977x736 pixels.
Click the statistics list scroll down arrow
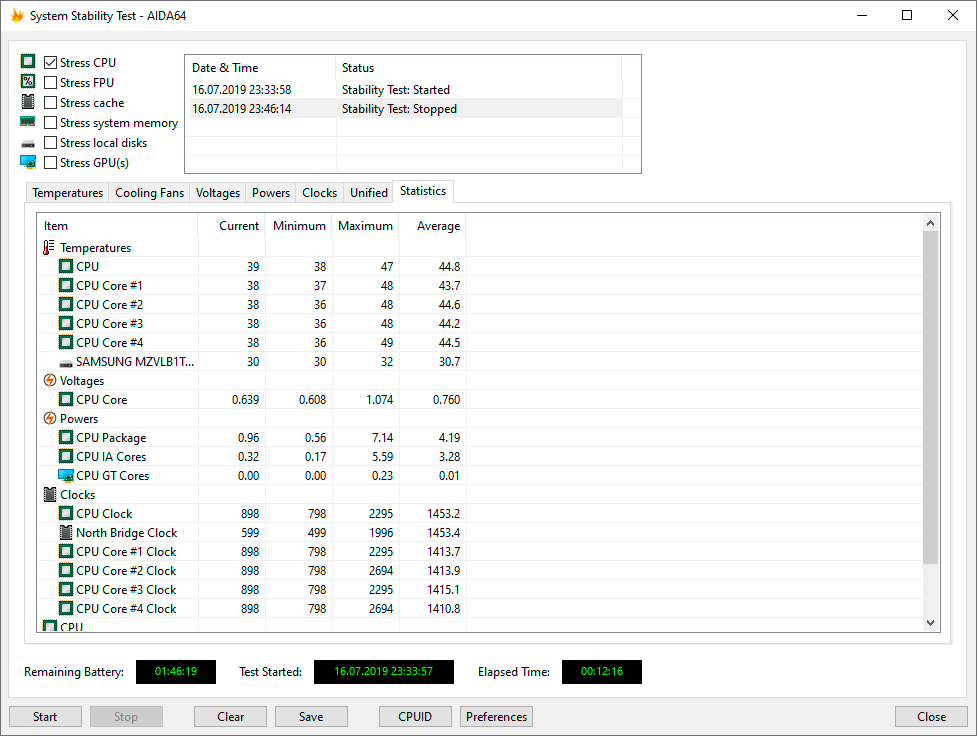[x=930, y=623]
